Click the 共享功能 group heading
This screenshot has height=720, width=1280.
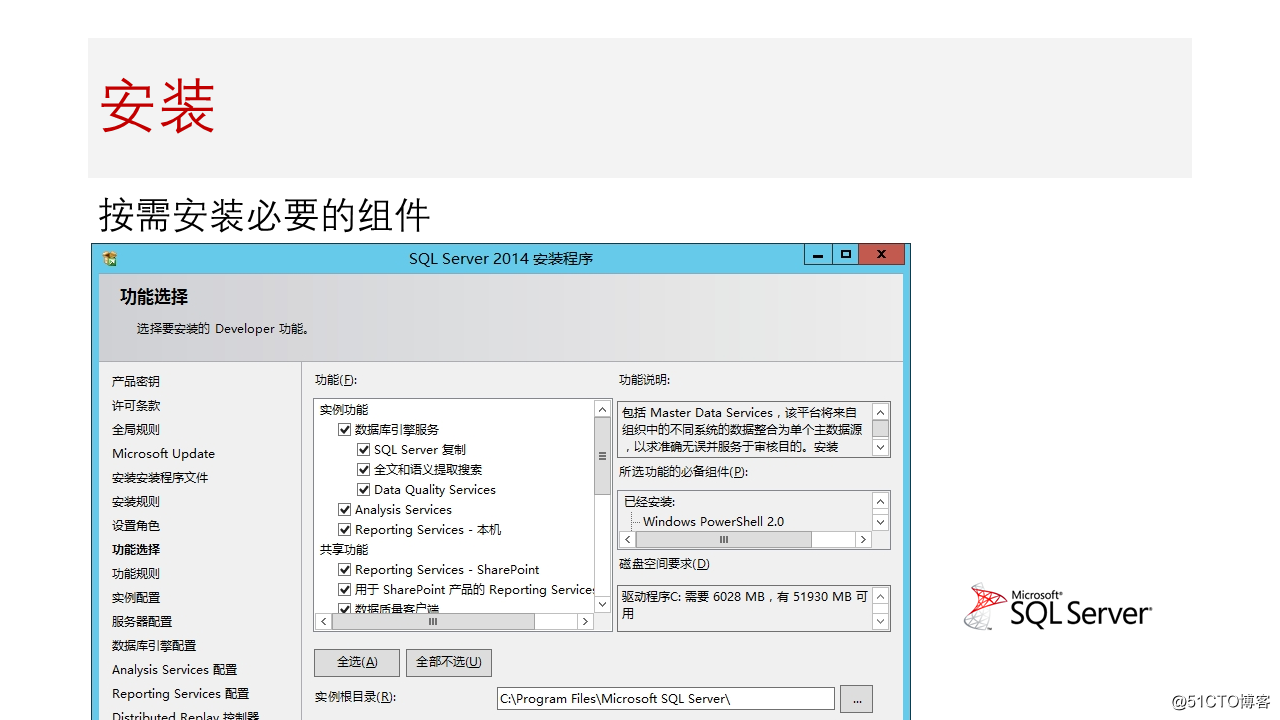[x=344, y=550]
